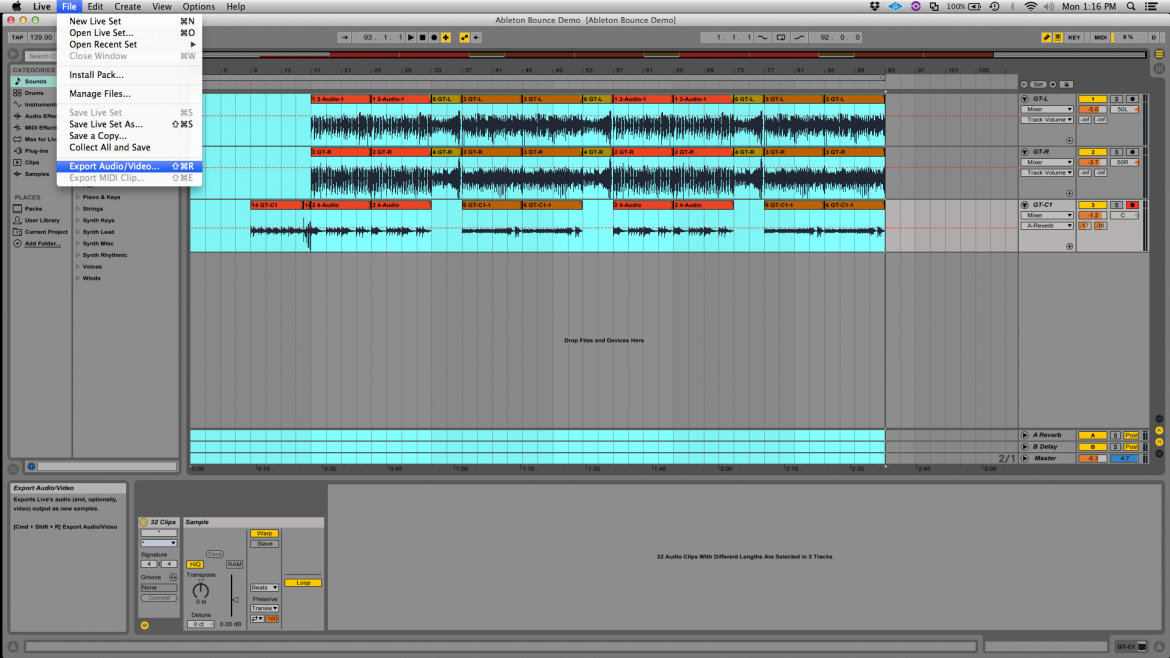The width and height of the screenshot is (1170, 658).
Task: Collapse the GT-R track fold triangle
Action: click(x=1024, y=152)
